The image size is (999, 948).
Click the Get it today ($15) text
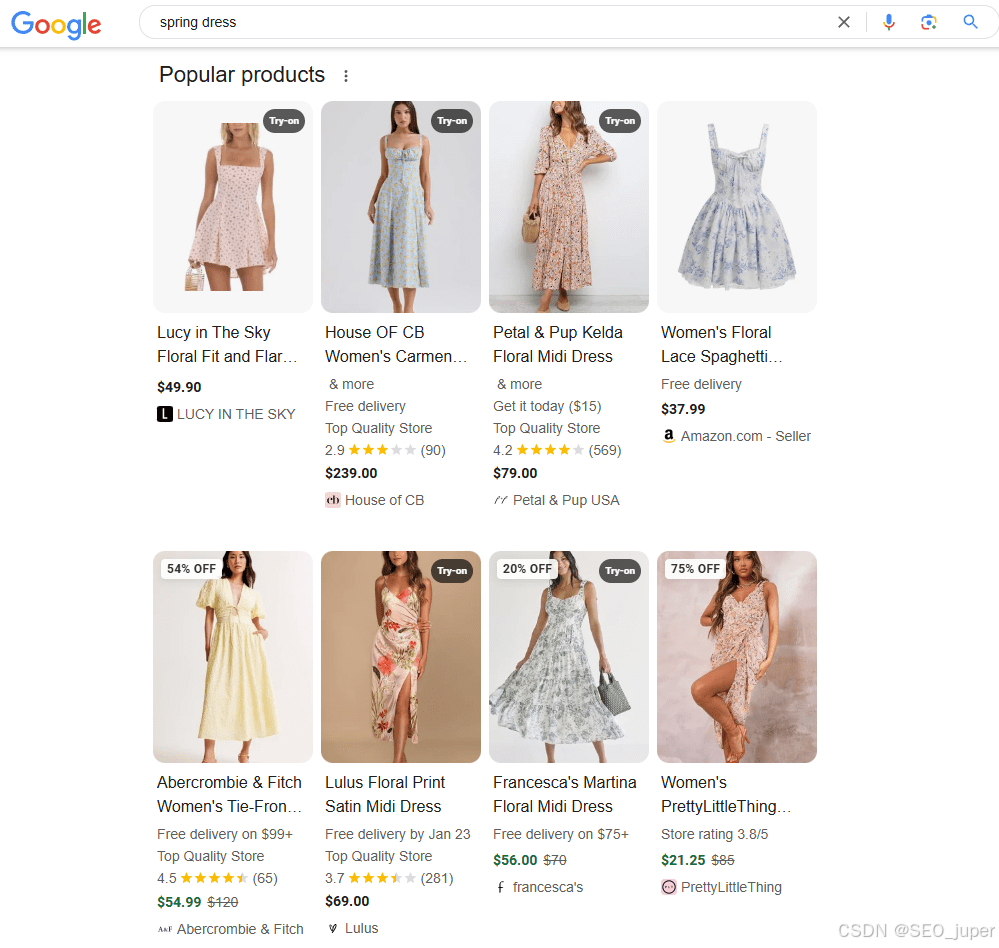click(547, 406)
